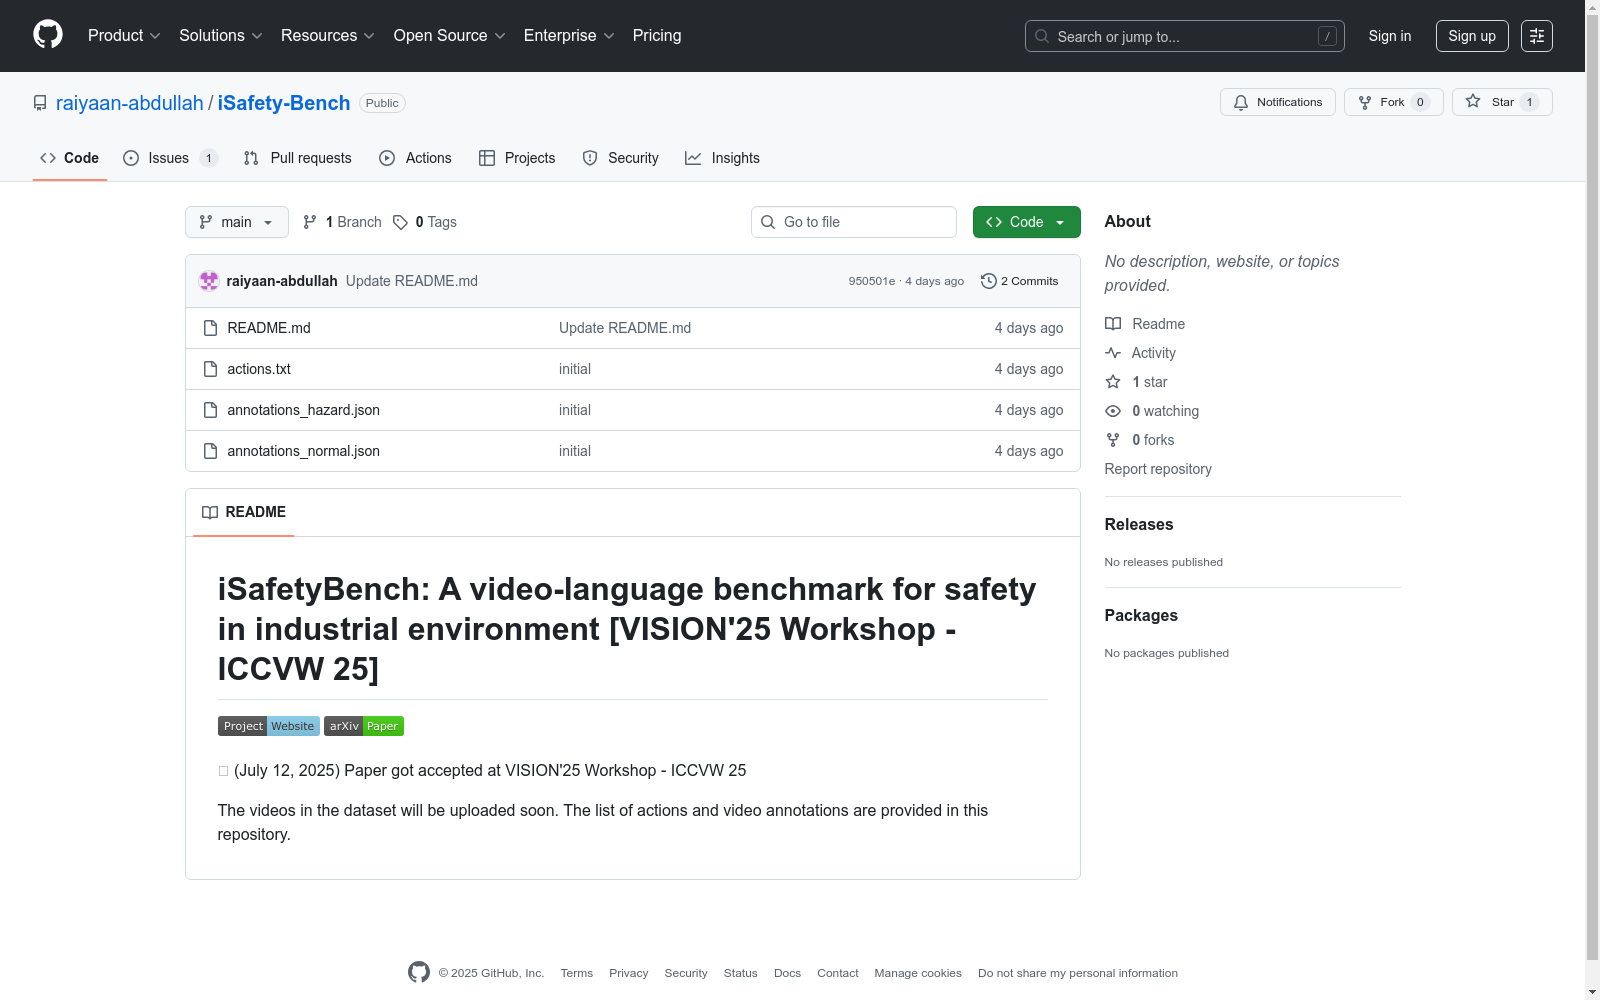
Task: Expand the Solutions menu
Action: point(221,36)
